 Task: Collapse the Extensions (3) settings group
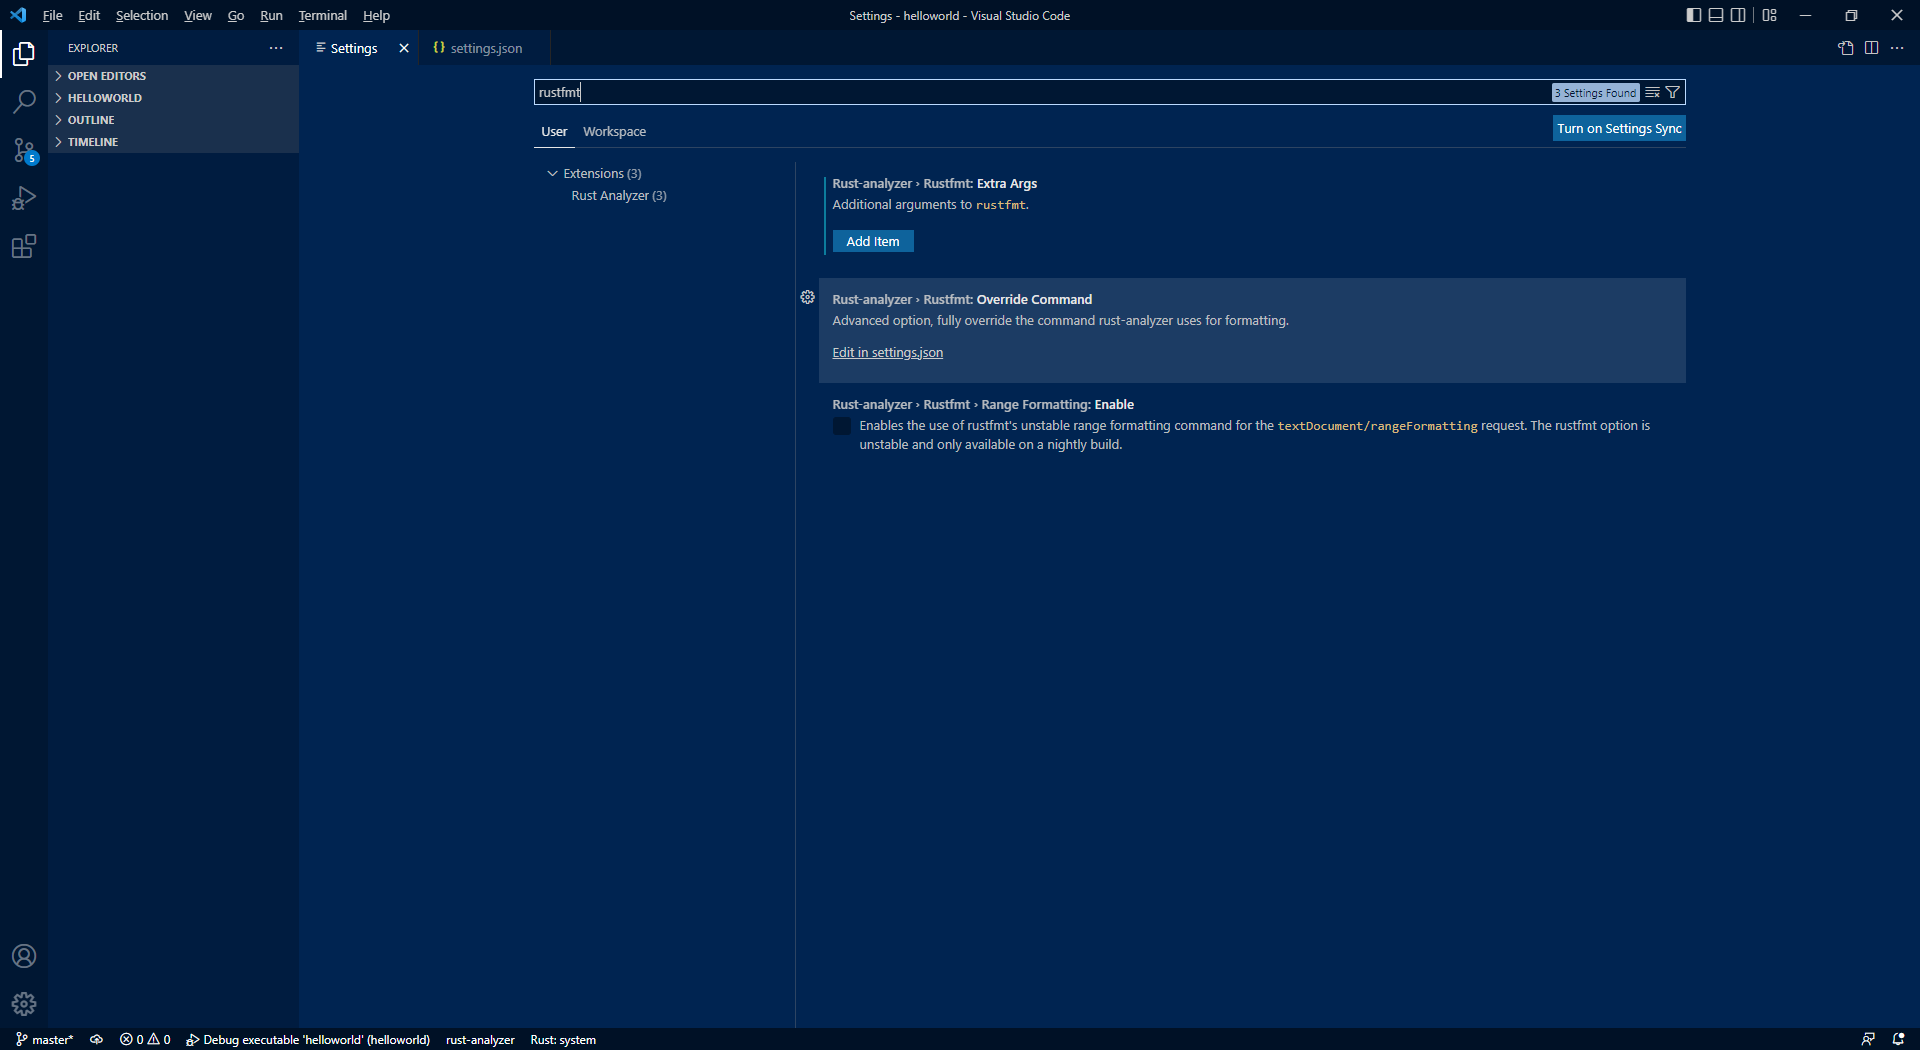tap(552, 173)
